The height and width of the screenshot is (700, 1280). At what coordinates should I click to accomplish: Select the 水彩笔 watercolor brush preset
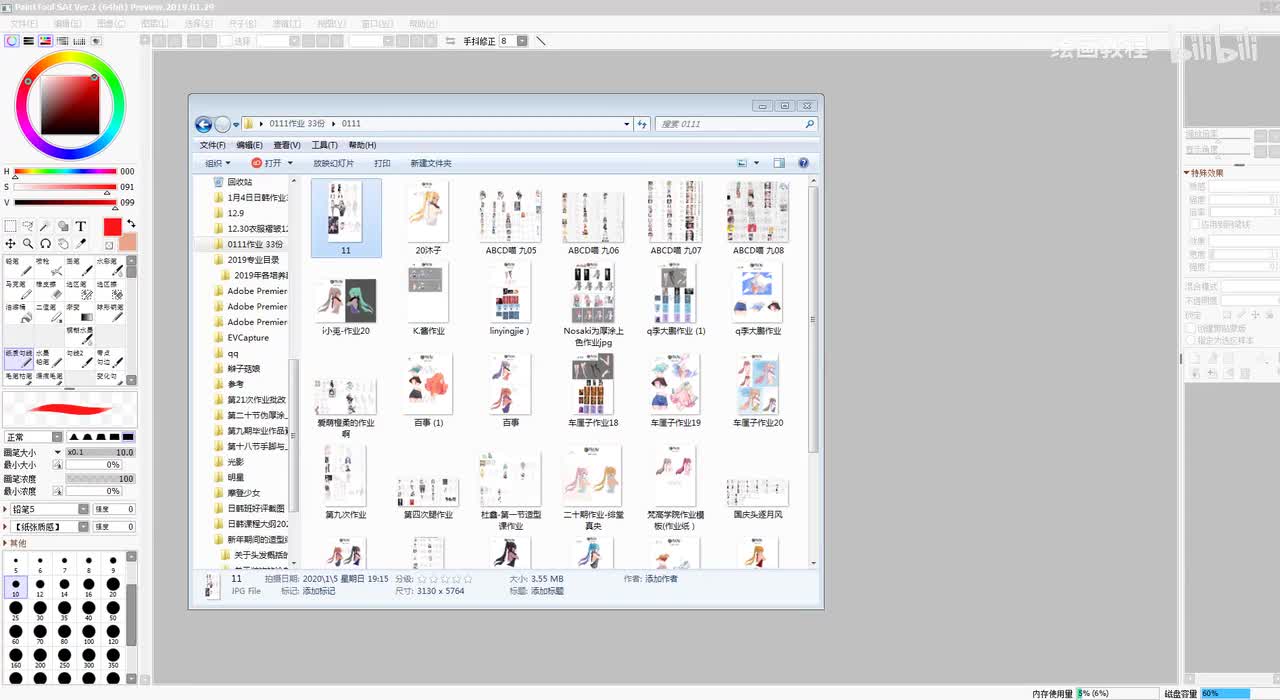tap(109, 267)
